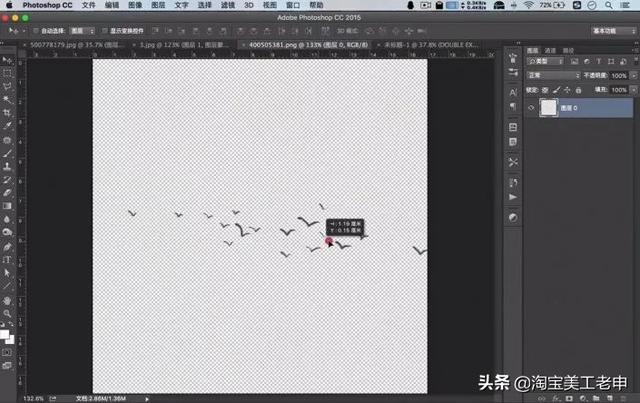Image resolution: width=640 pixels, height=403 pixels.
Task: Select the Hand tool
Action: [7, 301]
